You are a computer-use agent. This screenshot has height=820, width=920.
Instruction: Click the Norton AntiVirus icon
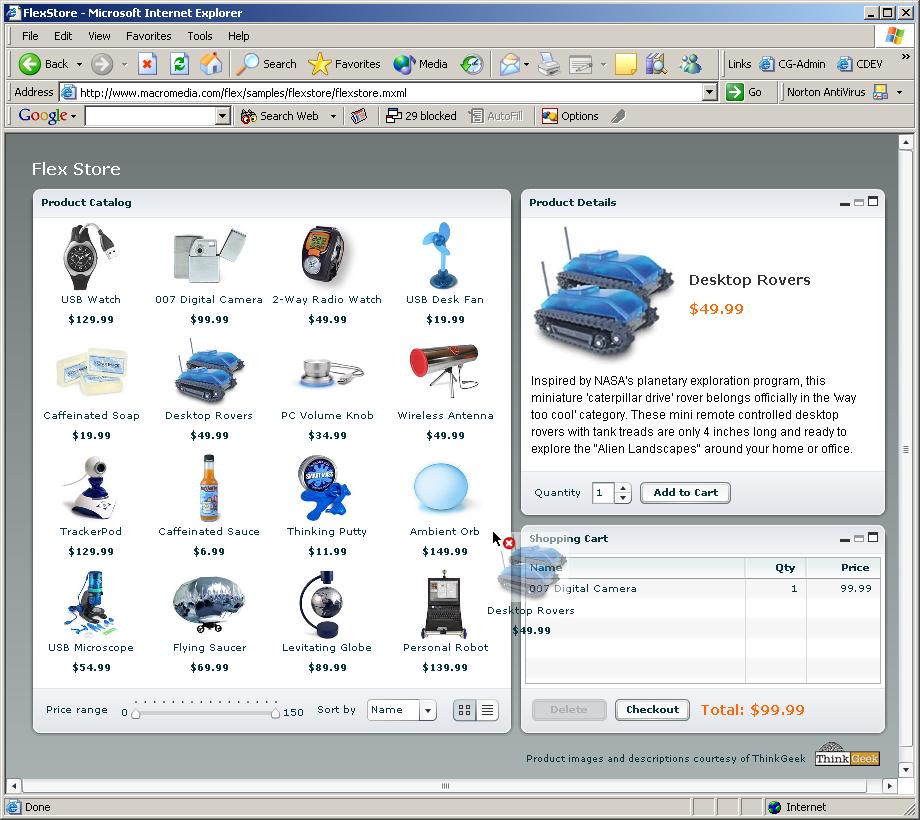tap(880, 92)
